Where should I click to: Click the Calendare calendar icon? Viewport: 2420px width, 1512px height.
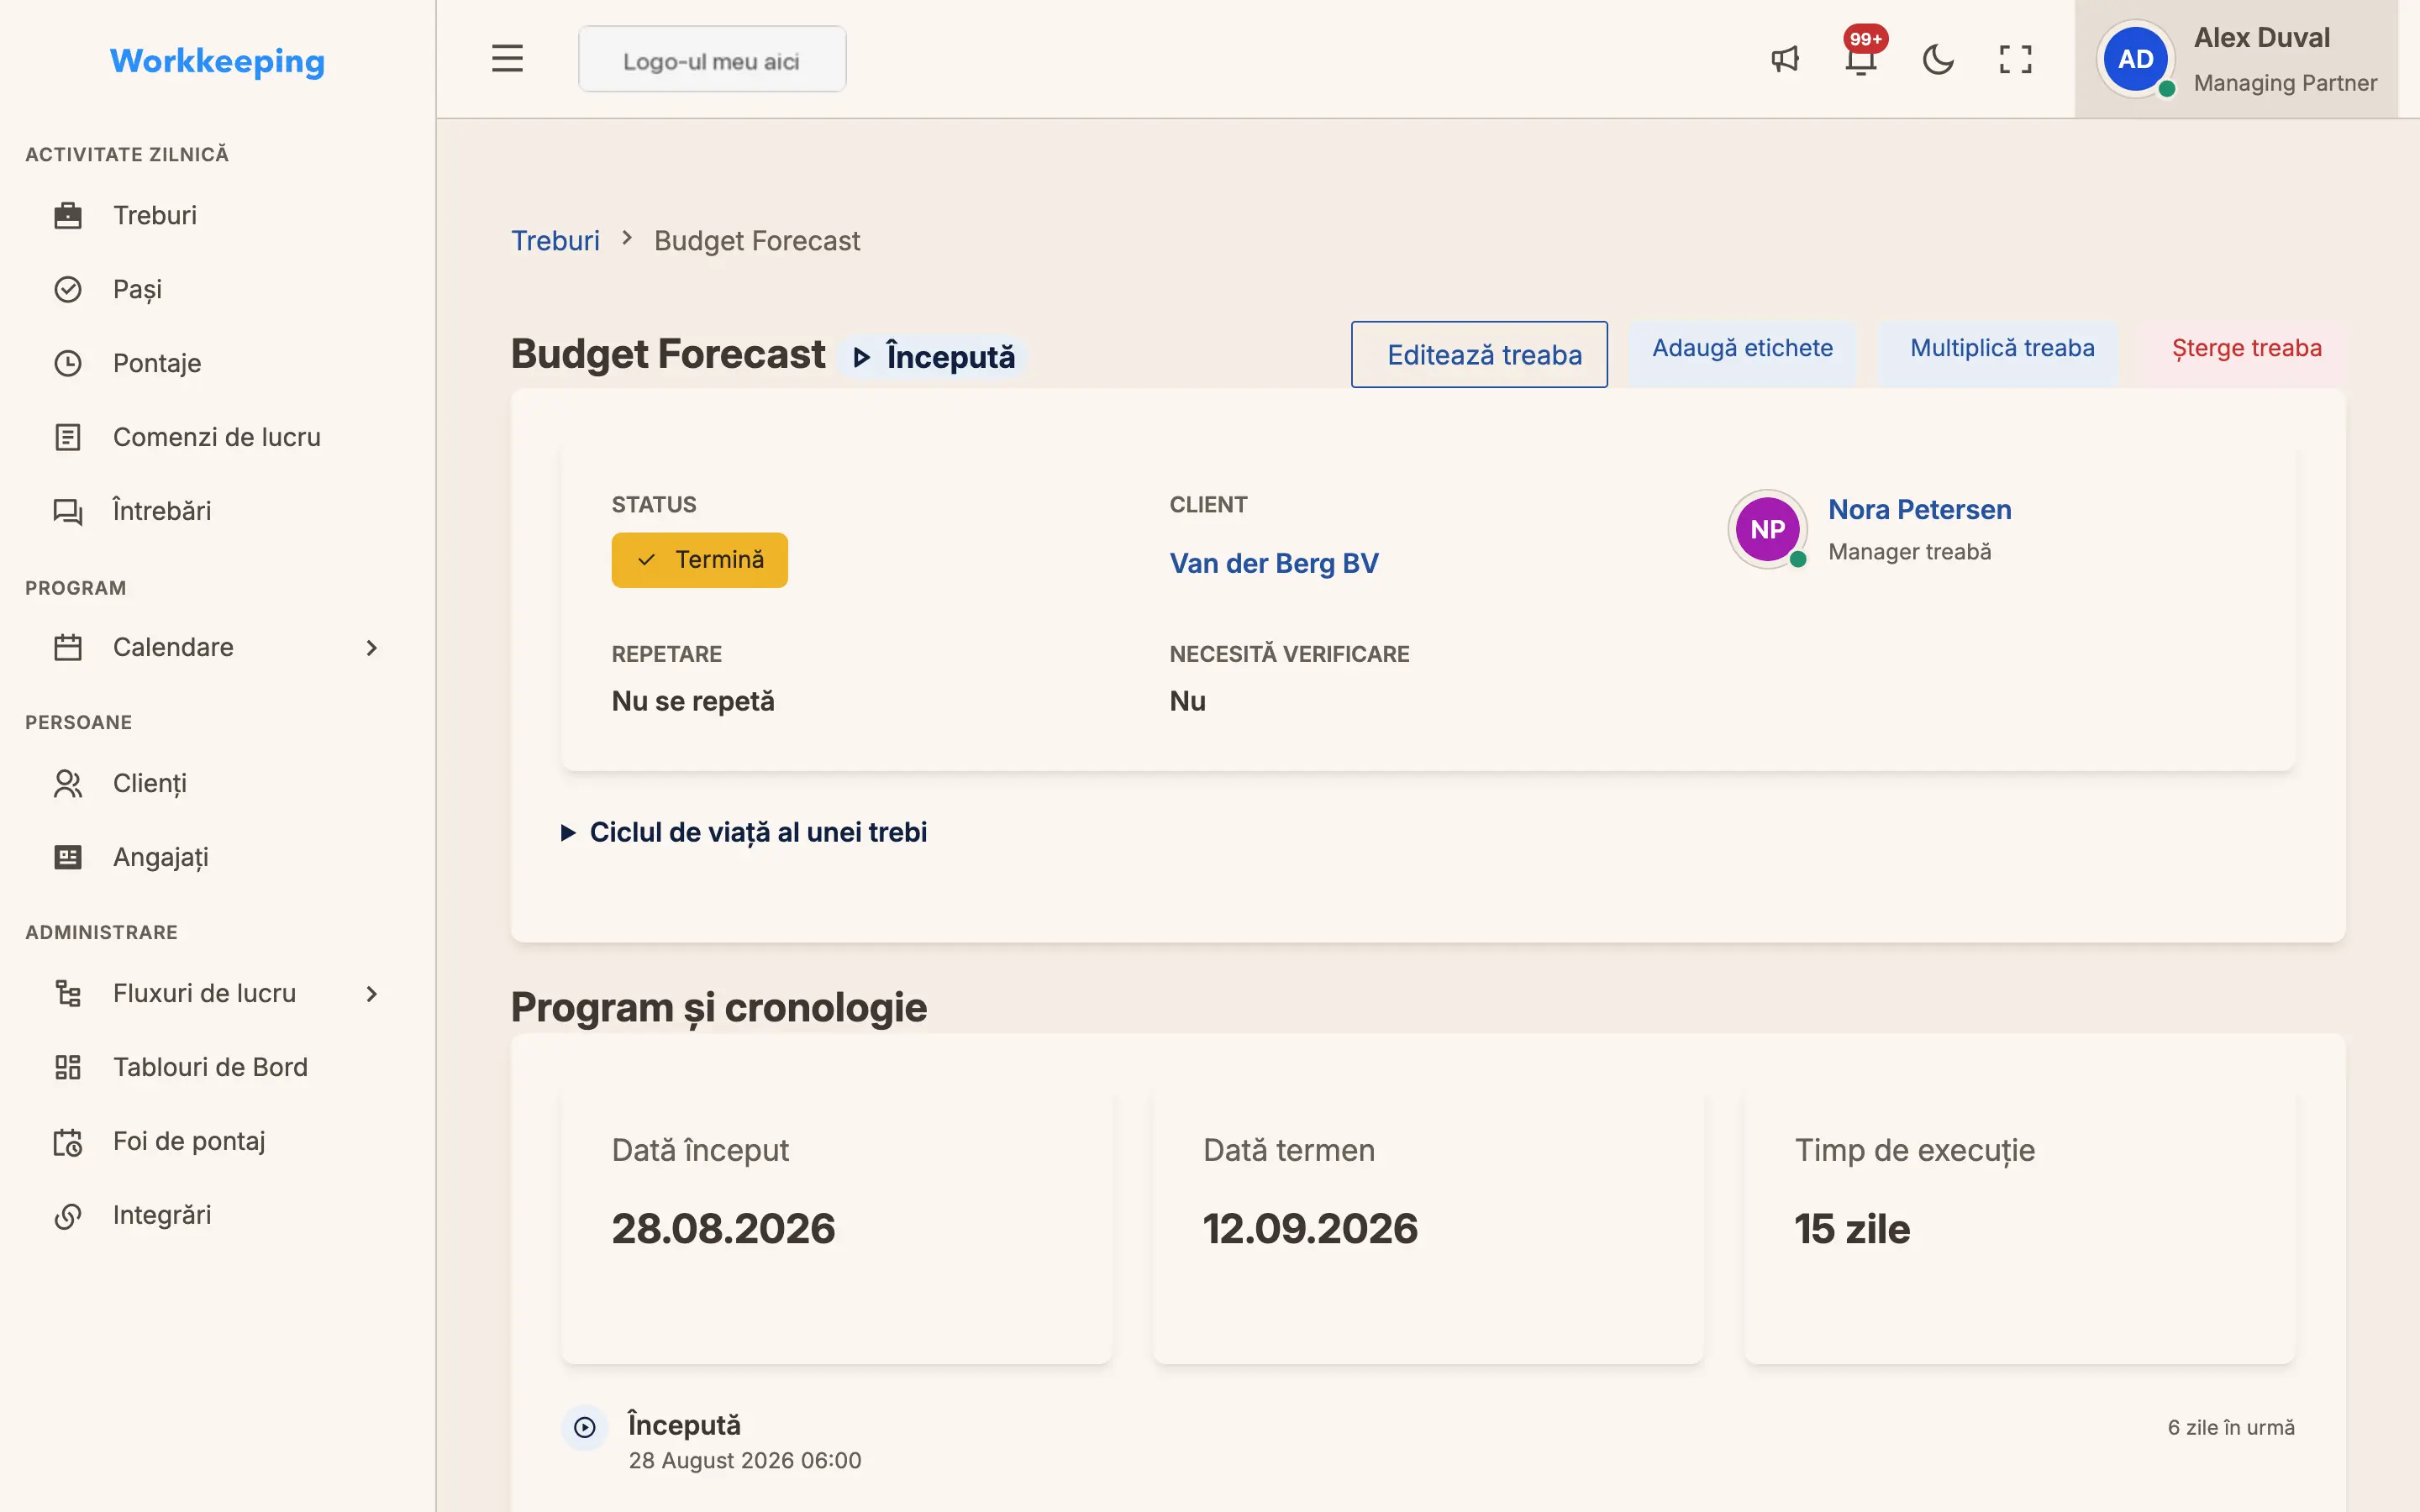(68, 647)
